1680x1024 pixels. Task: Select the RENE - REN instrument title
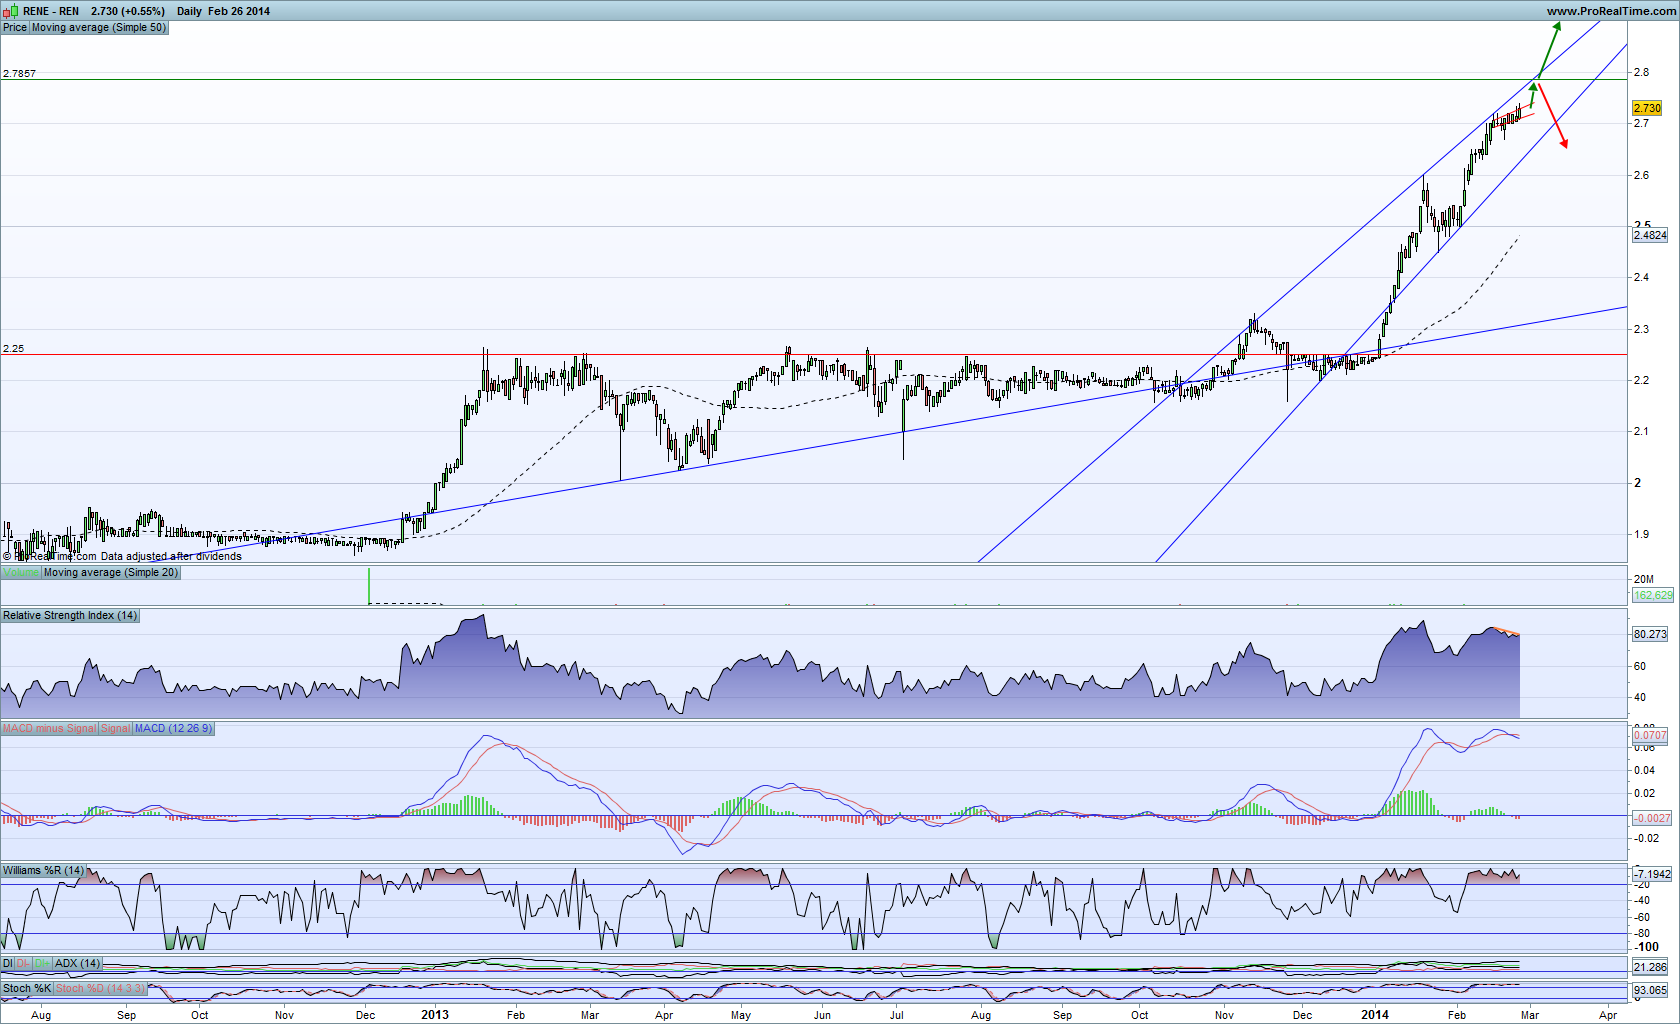tap(51, 11)
